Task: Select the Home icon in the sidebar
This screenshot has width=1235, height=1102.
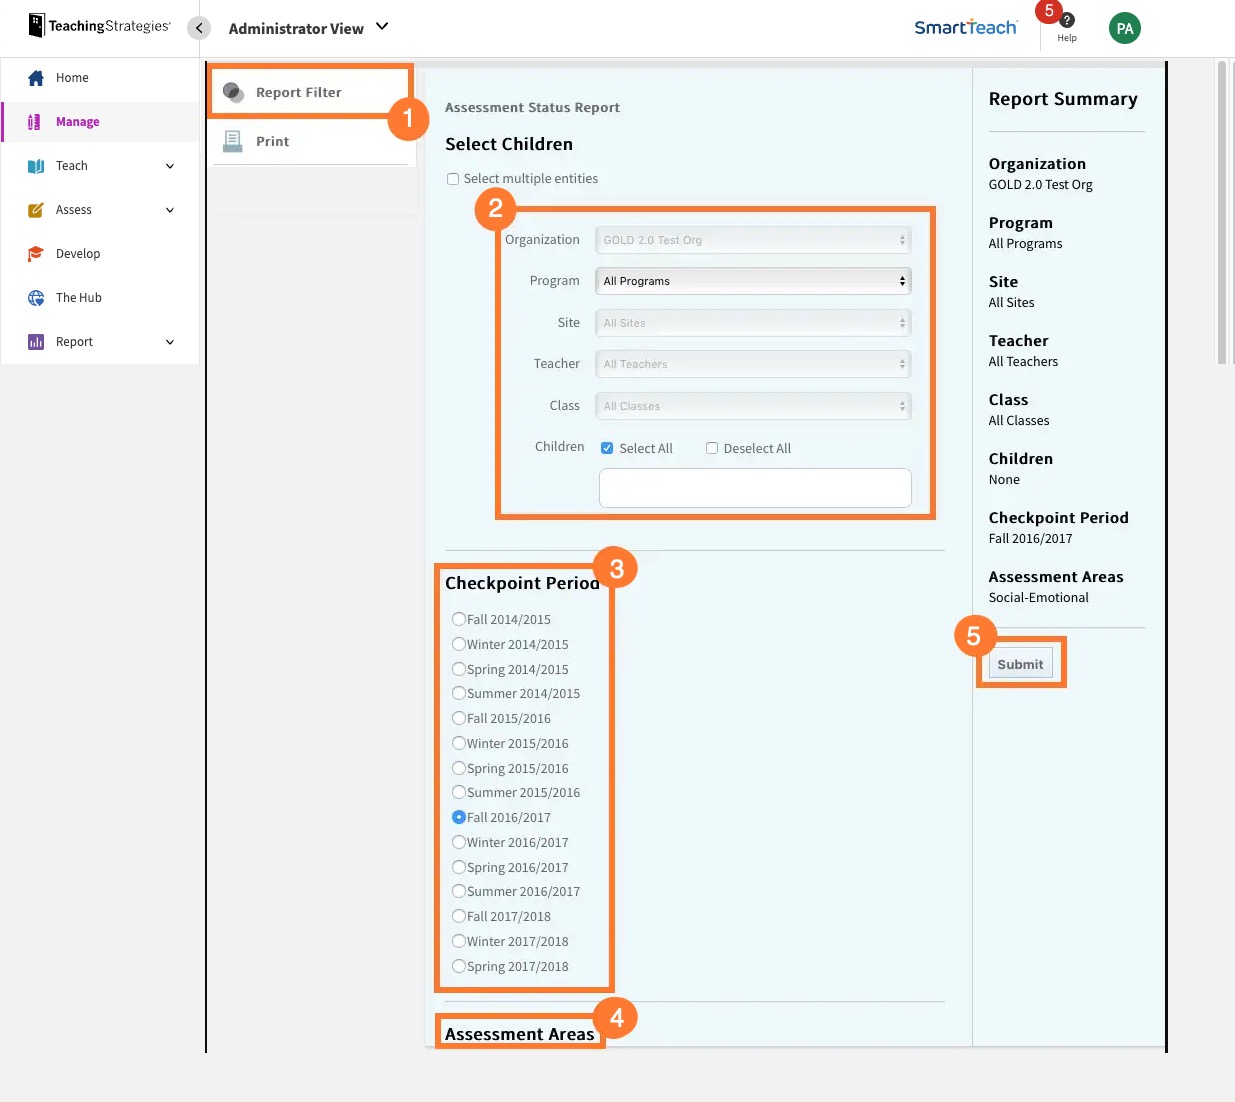Action: point(37,77)
